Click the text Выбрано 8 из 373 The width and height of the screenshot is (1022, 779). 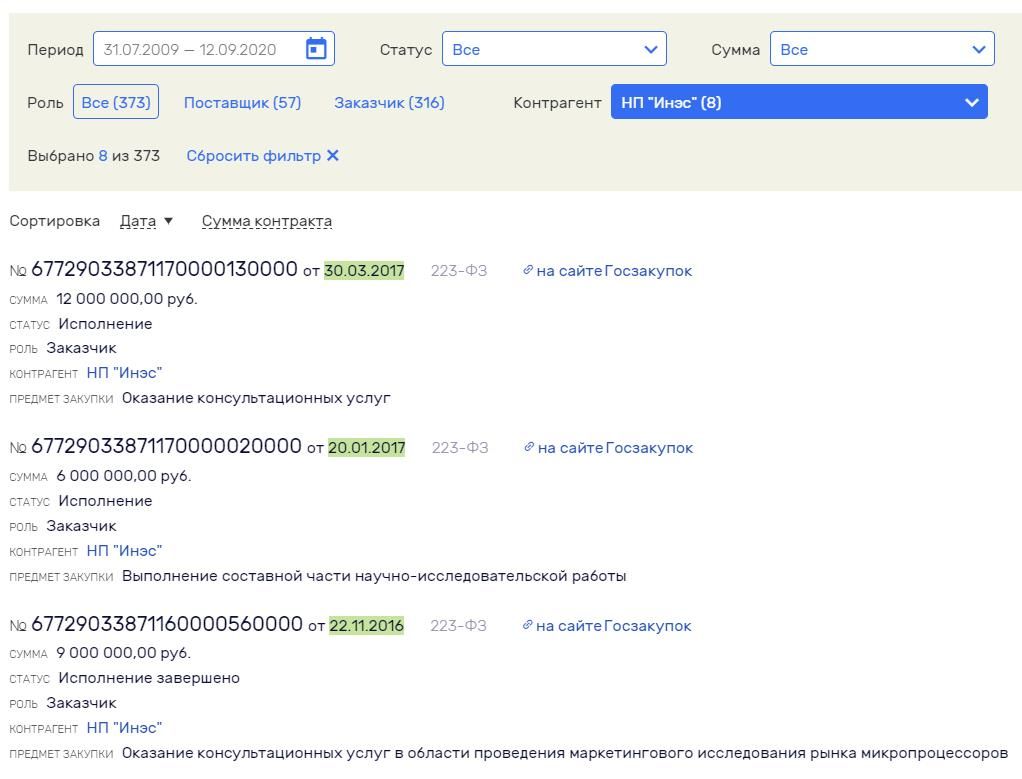93,156
